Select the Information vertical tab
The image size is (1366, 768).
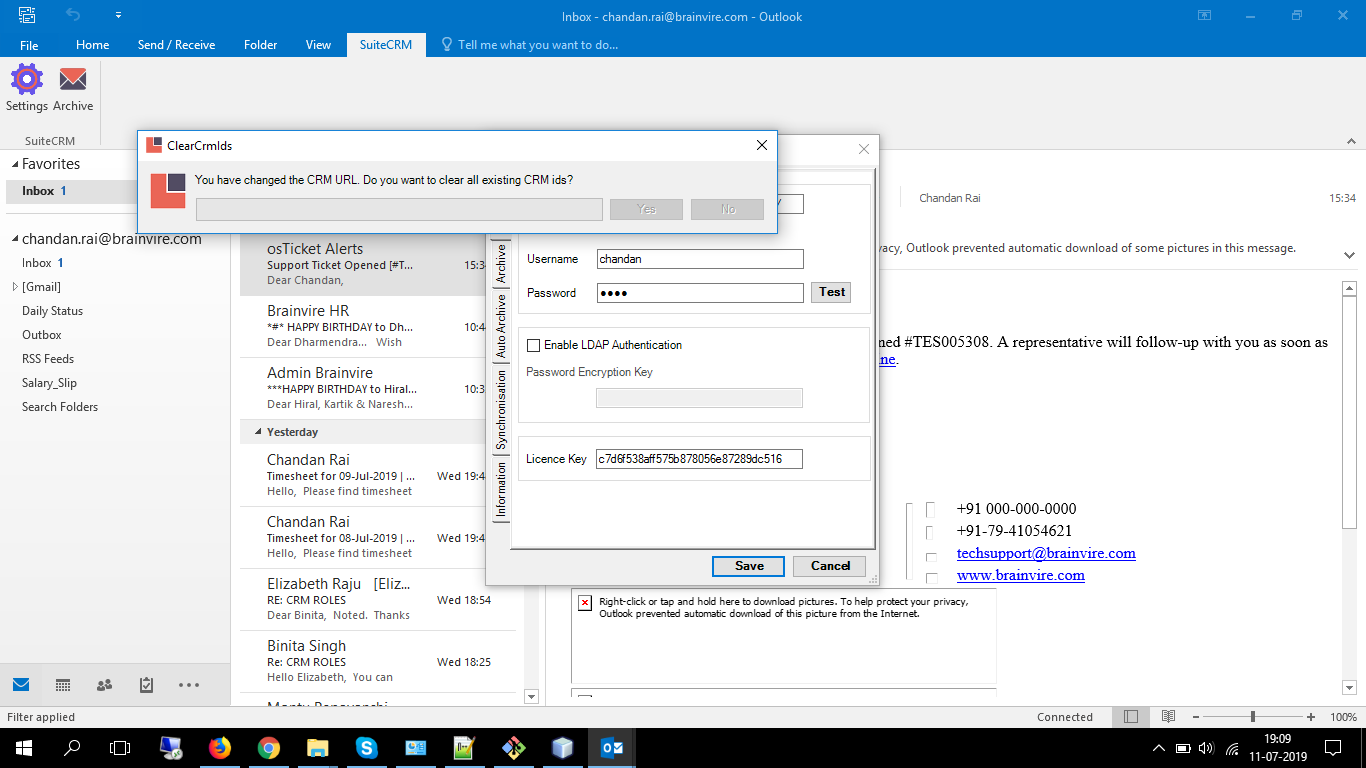click(x=501, y=489)
